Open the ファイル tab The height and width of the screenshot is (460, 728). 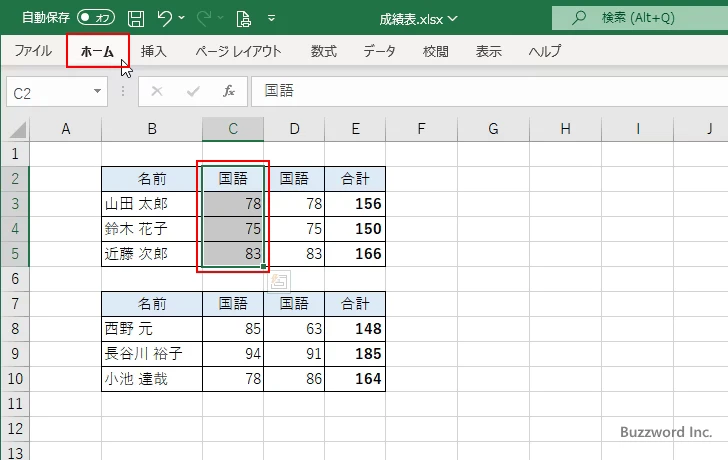click(33, 51)
